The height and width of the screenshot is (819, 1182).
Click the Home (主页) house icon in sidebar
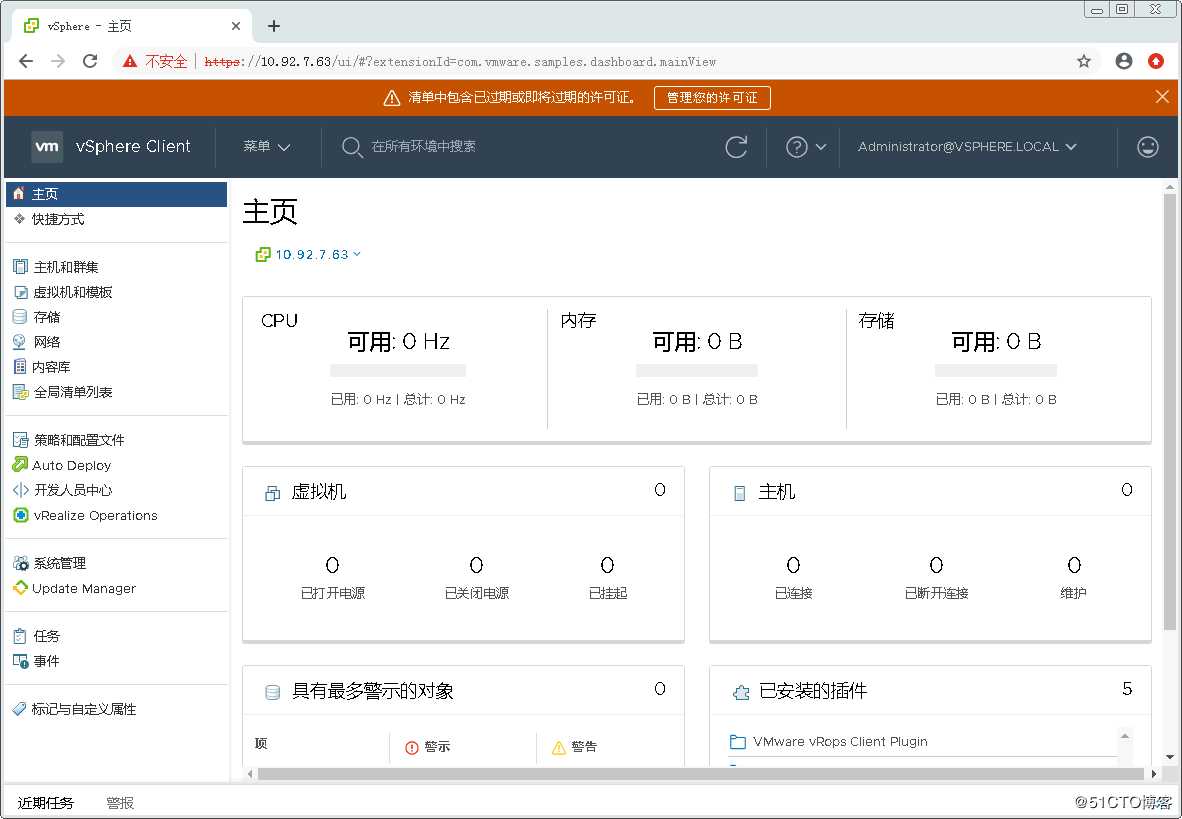(x=20, y=194)
